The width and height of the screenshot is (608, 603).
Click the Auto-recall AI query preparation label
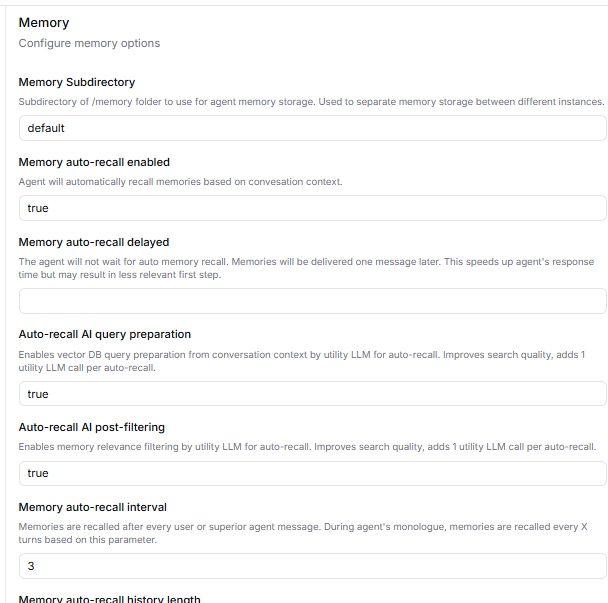(105, 334)
